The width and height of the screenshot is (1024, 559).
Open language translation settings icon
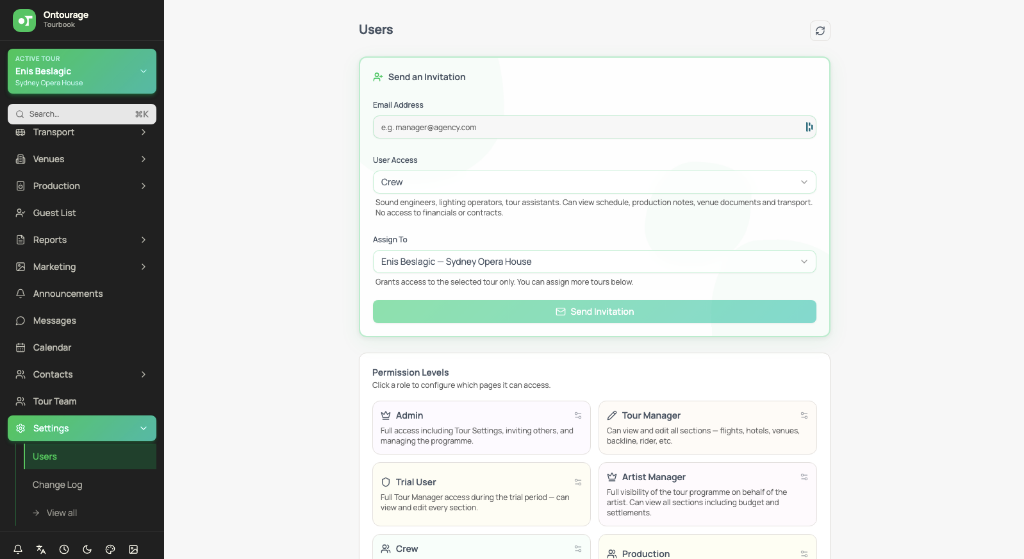click(x=41, y=550)
